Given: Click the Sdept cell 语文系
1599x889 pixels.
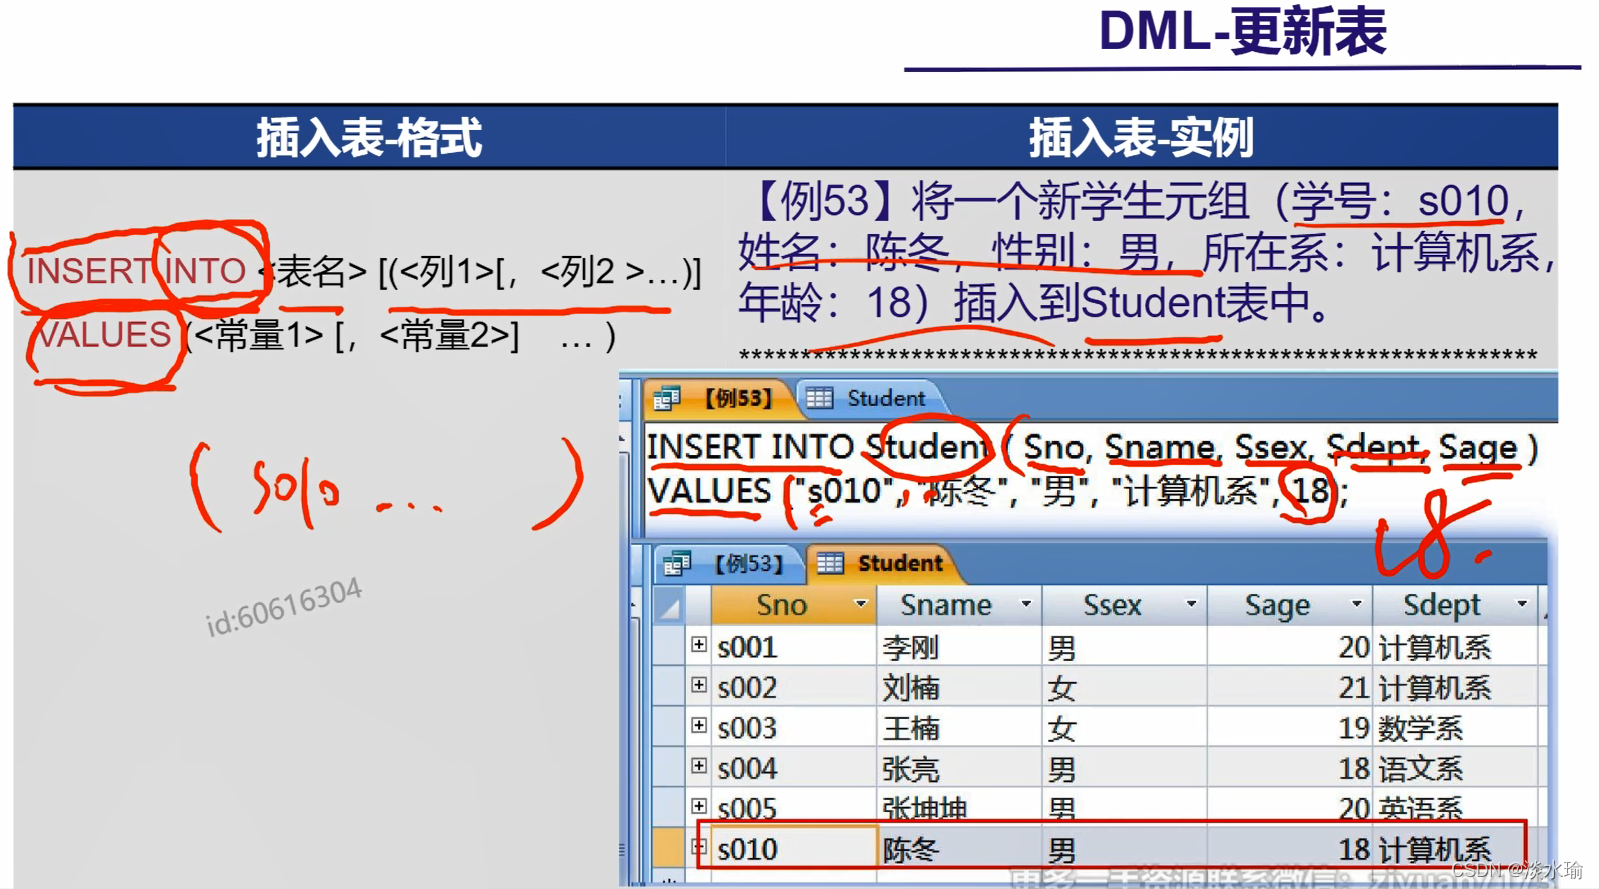Looking at the screenshot, I should (1455, 768).
